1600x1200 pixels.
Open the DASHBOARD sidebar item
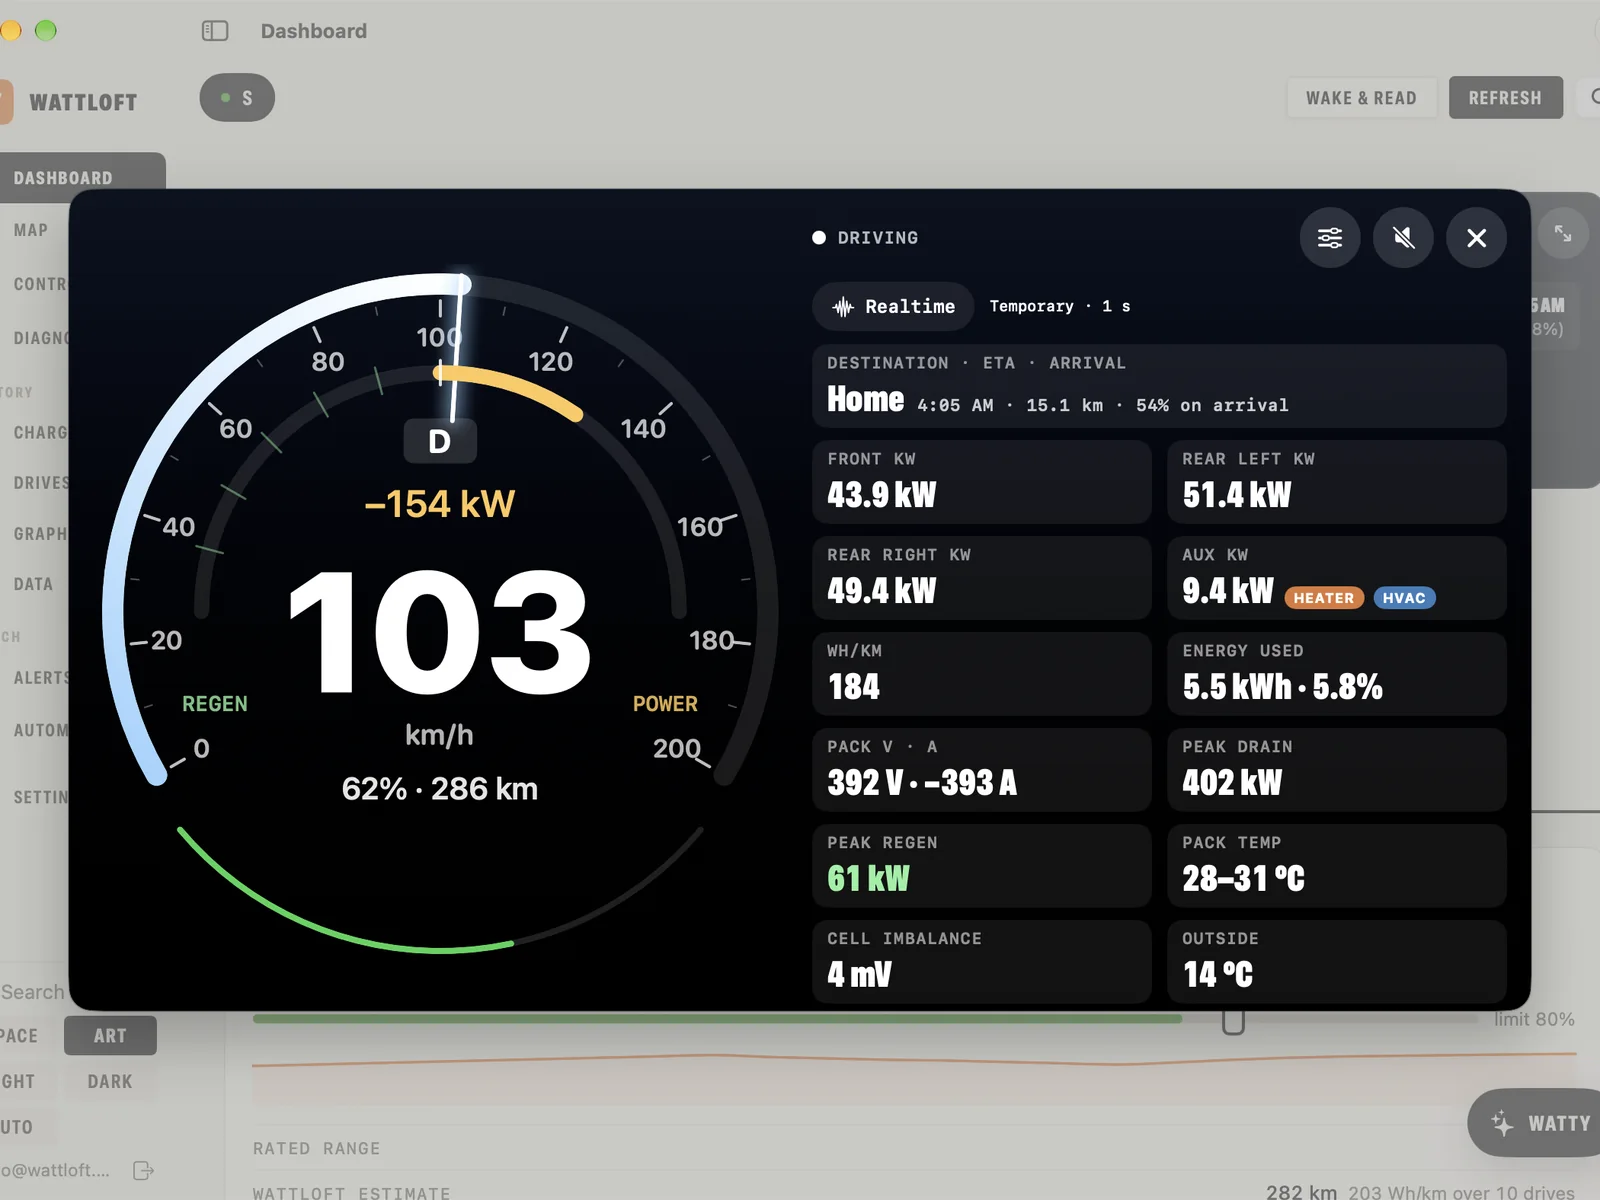tap(82, 177)
